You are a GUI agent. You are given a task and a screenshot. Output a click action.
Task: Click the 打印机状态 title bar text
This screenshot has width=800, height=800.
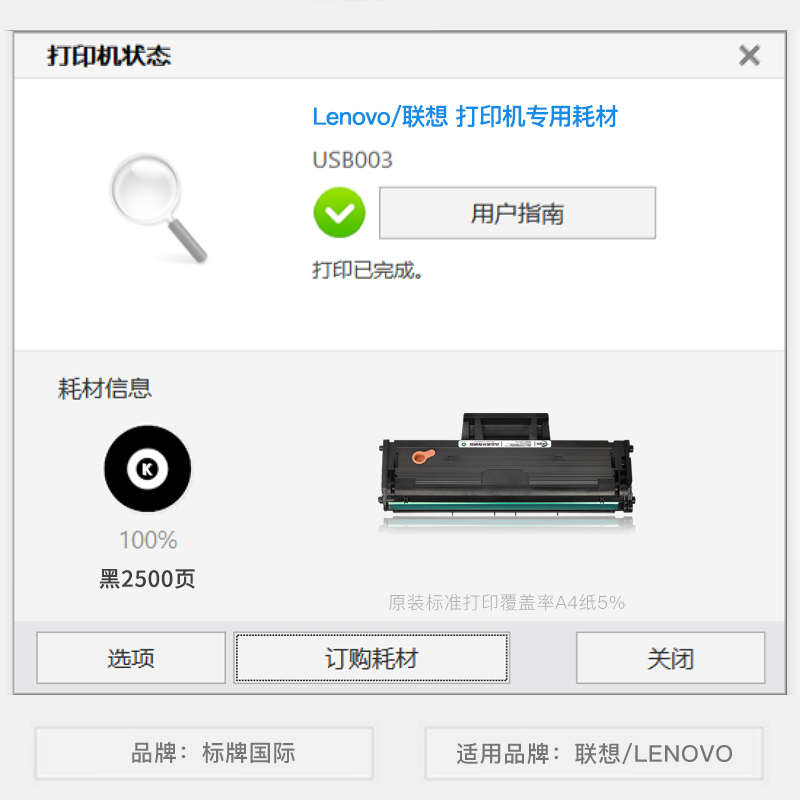coord(109,56)
